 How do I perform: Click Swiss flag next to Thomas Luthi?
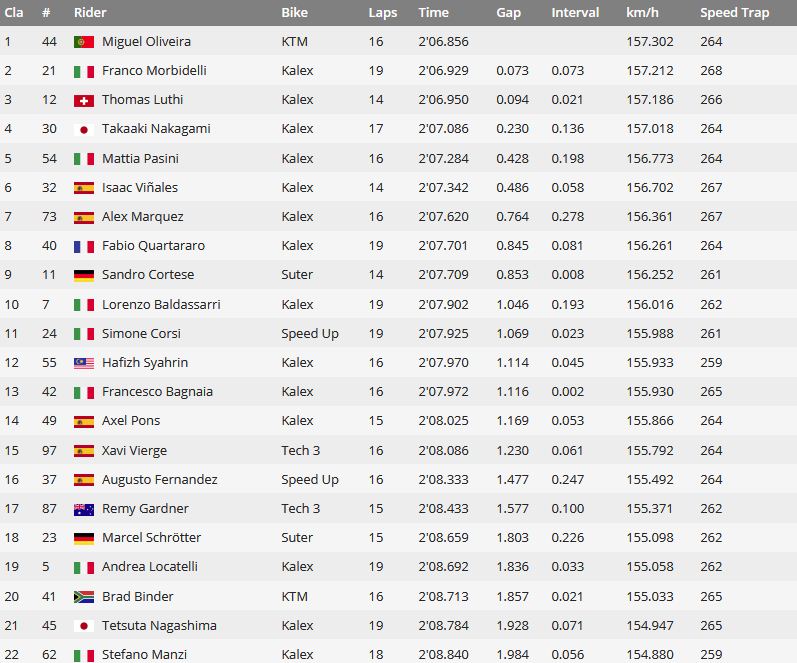[84, 100]
